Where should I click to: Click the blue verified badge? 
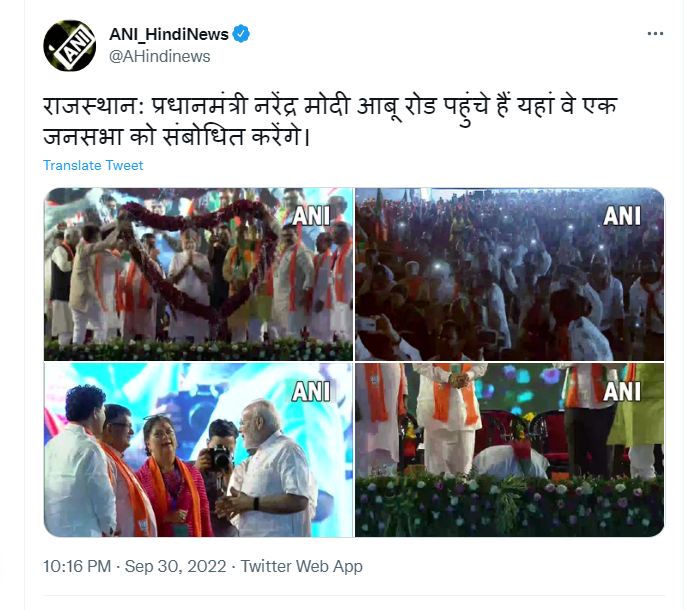click(x=241, y=34)
